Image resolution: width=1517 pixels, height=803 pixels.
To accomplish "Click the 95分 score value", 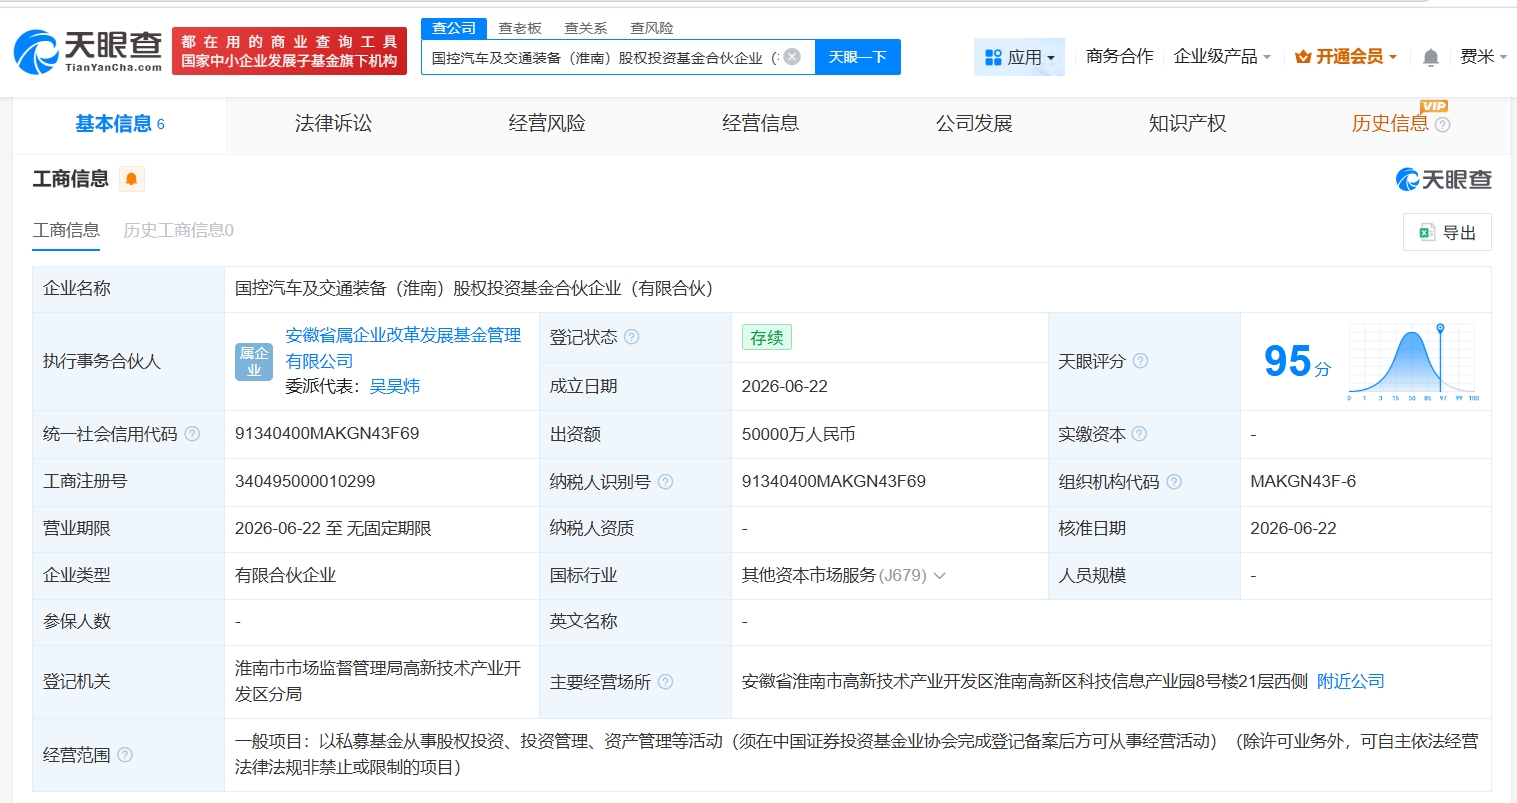I will [1297, 361].
